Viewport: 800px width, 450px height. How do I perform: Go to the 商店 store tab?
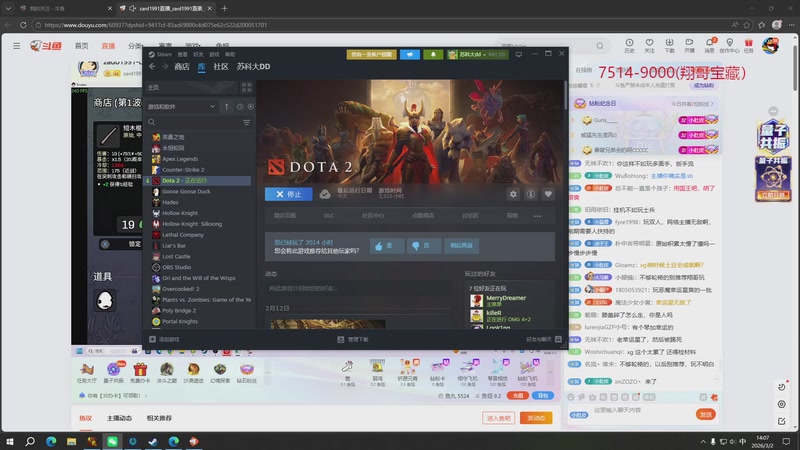coord(182,67)
